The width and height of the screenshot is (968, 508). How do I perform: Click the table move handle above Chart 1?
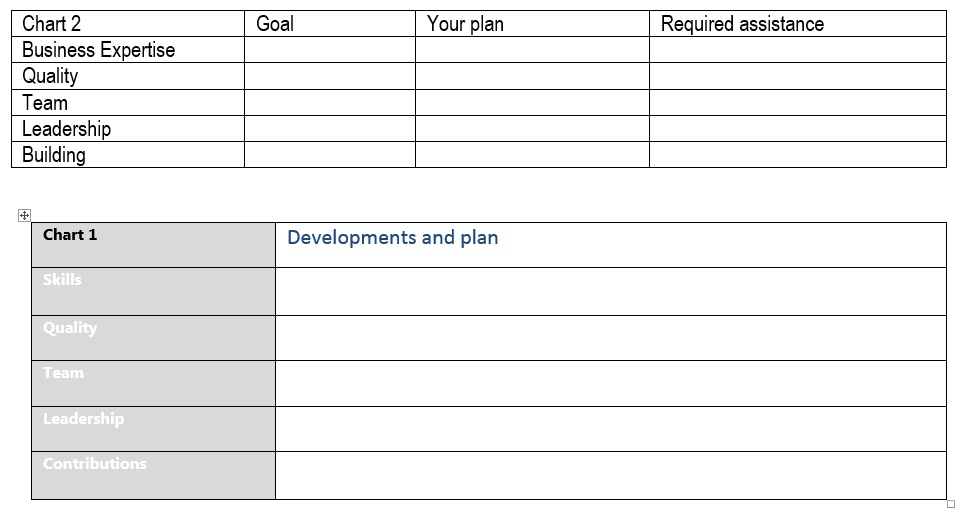[x=24, y=215]
